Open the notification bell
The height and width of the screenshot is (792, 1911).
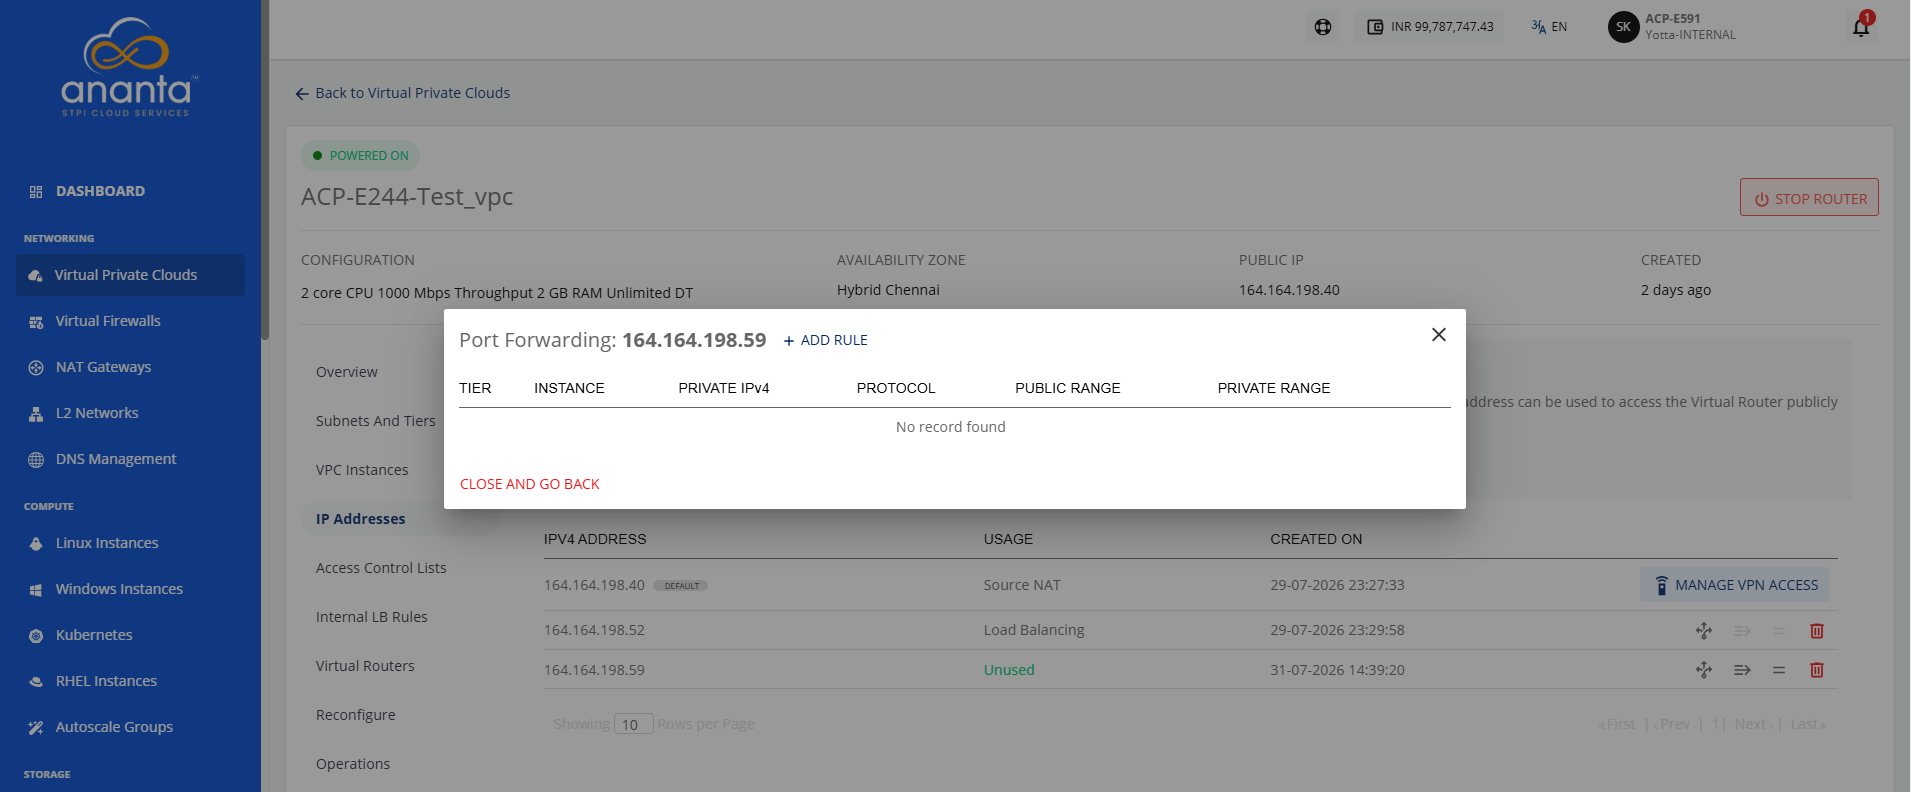tap(1861, 26)
